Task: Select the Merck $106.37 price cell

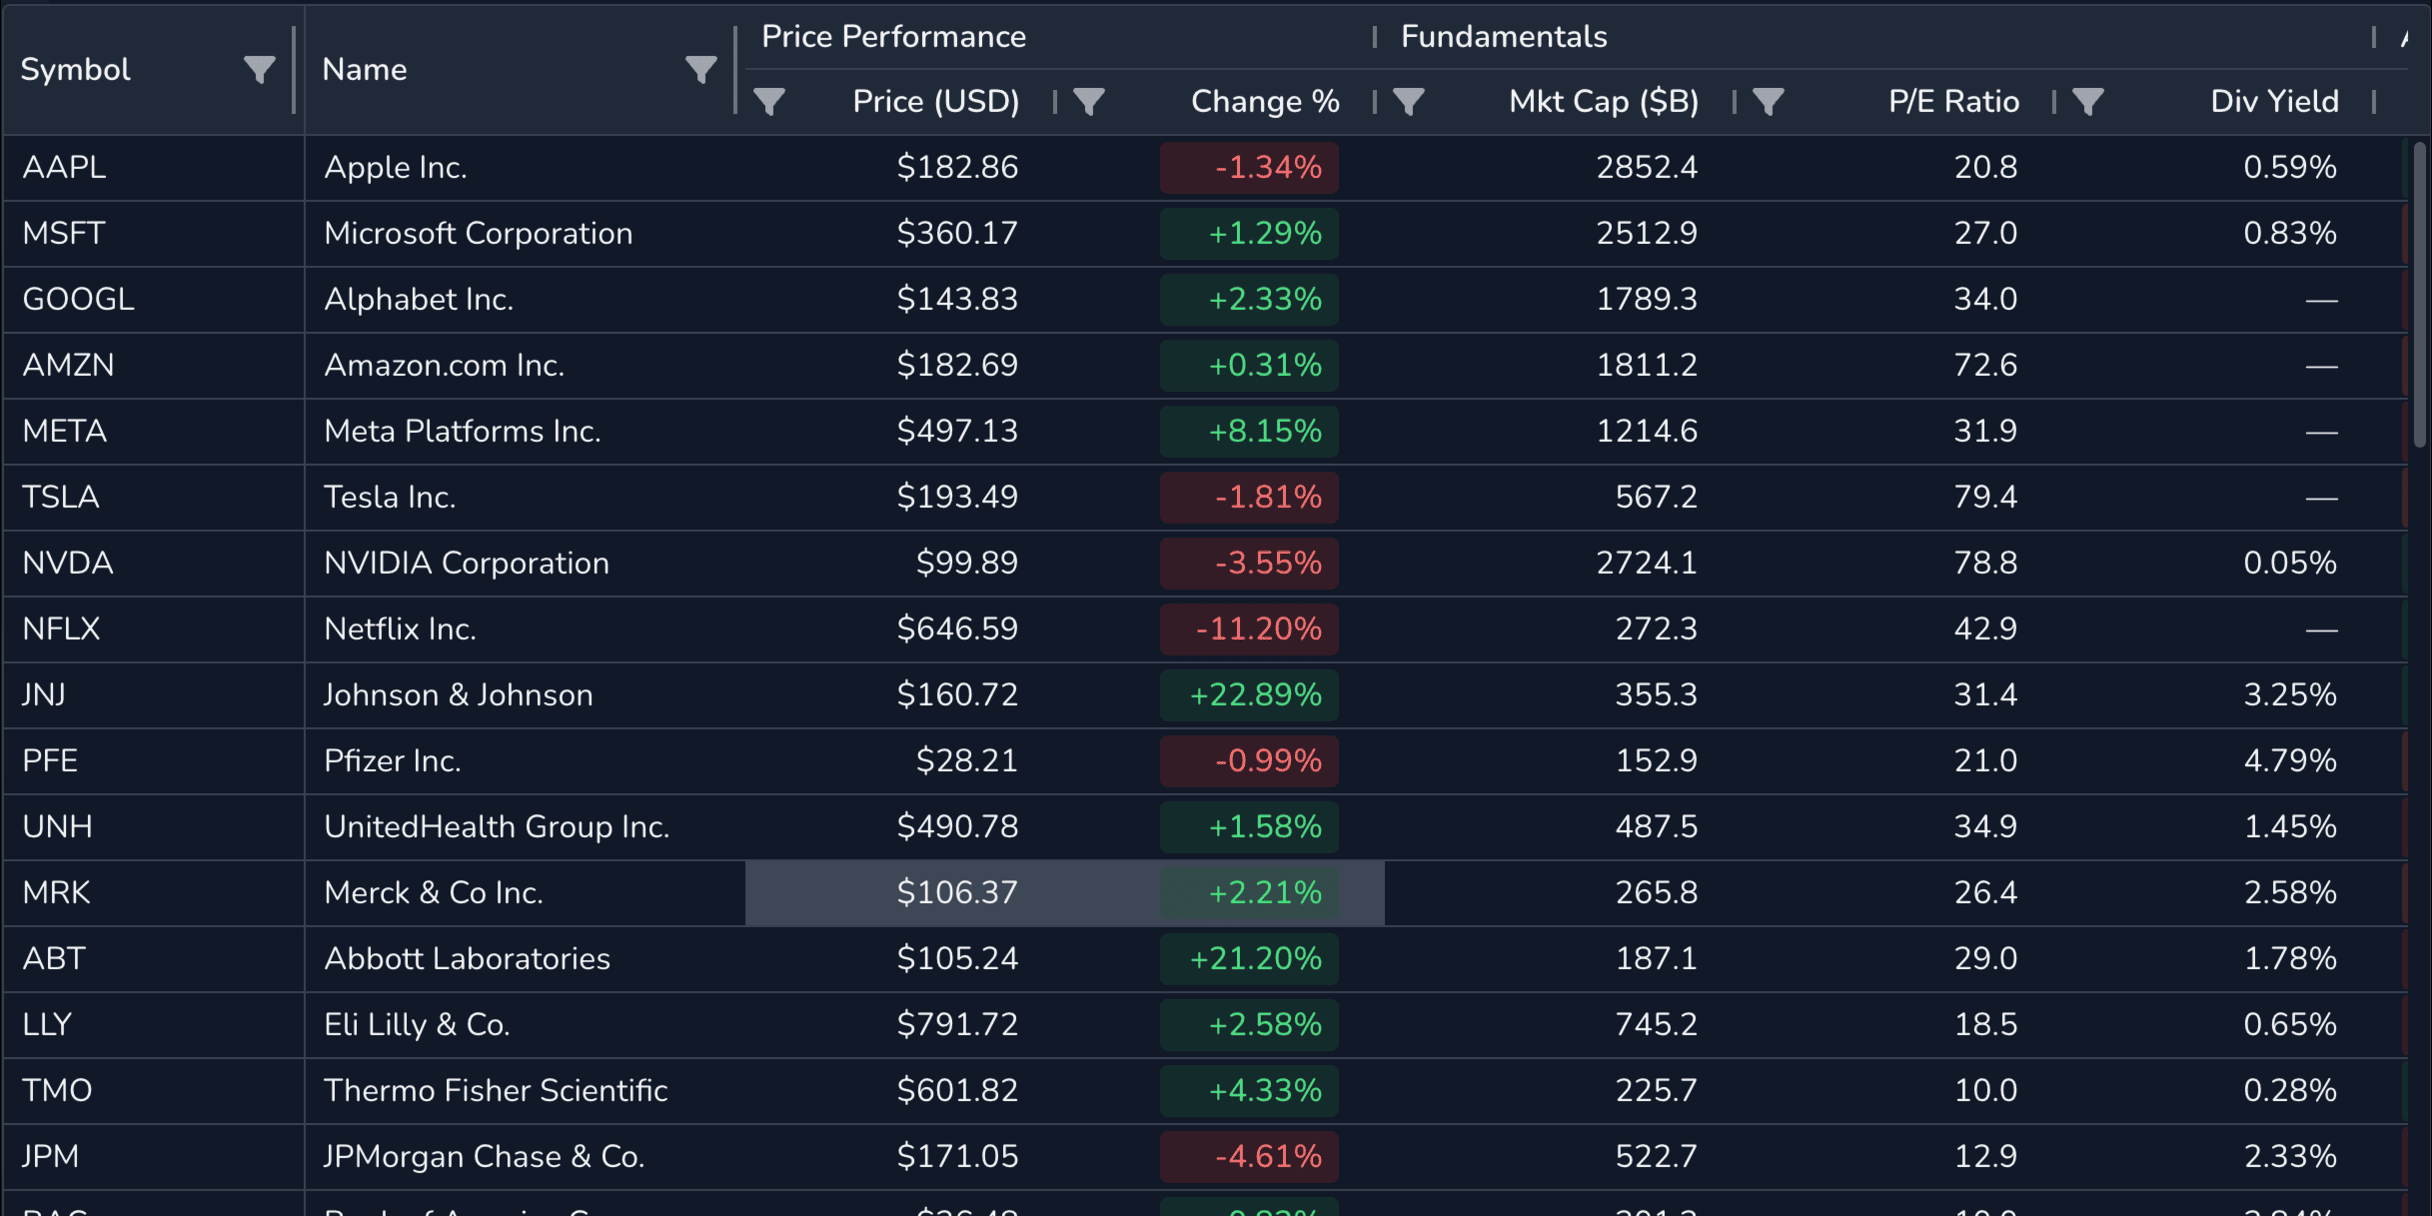Action: 956,892
